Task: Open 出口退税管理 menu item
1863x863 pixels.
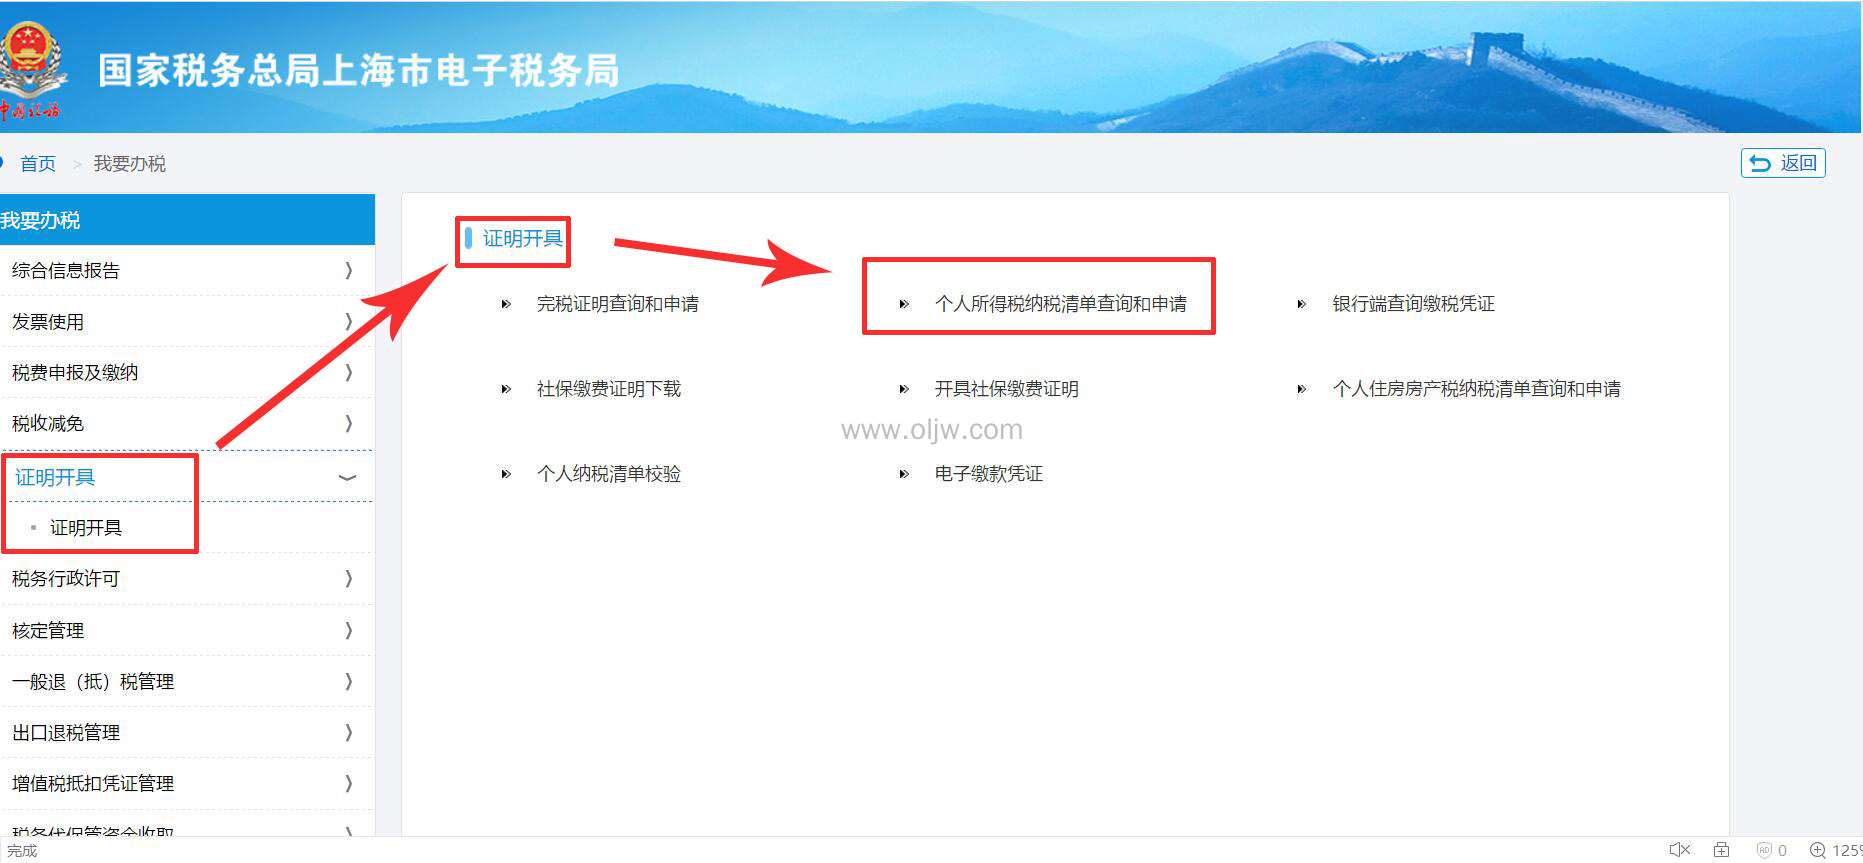Action: click(66, 732)
